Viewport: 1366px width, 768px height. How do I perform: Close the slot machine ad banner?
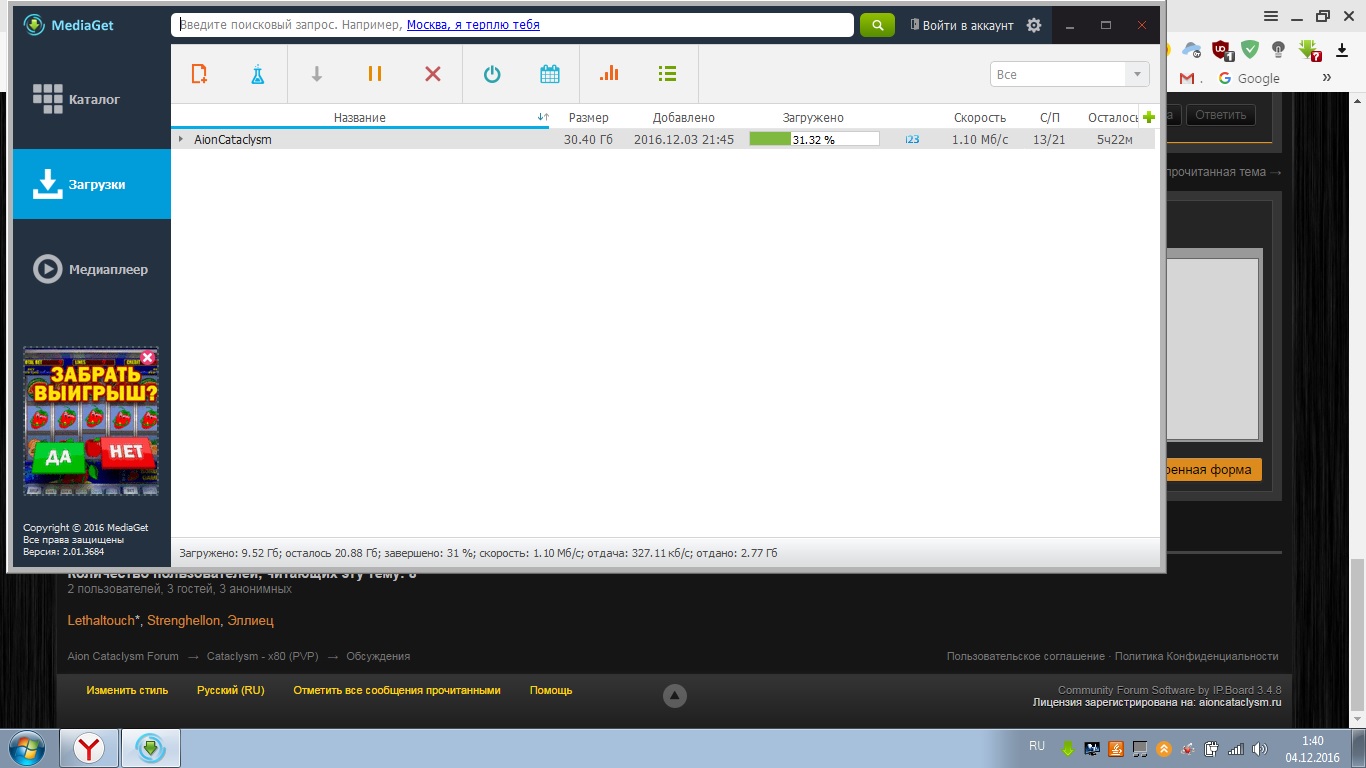point(148,357)
